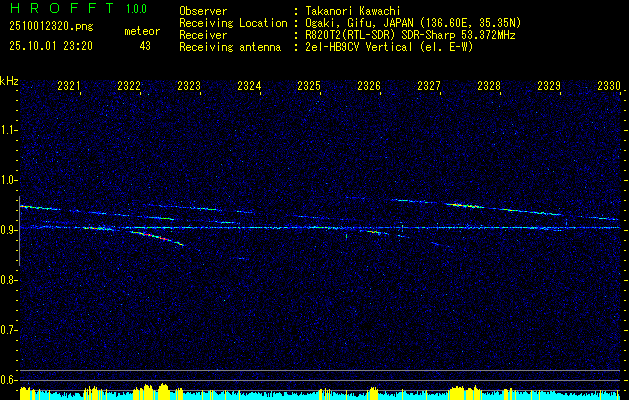Click the 2323 time marker
The height and width of the screenshot is (400, 629).
point(189,85)
